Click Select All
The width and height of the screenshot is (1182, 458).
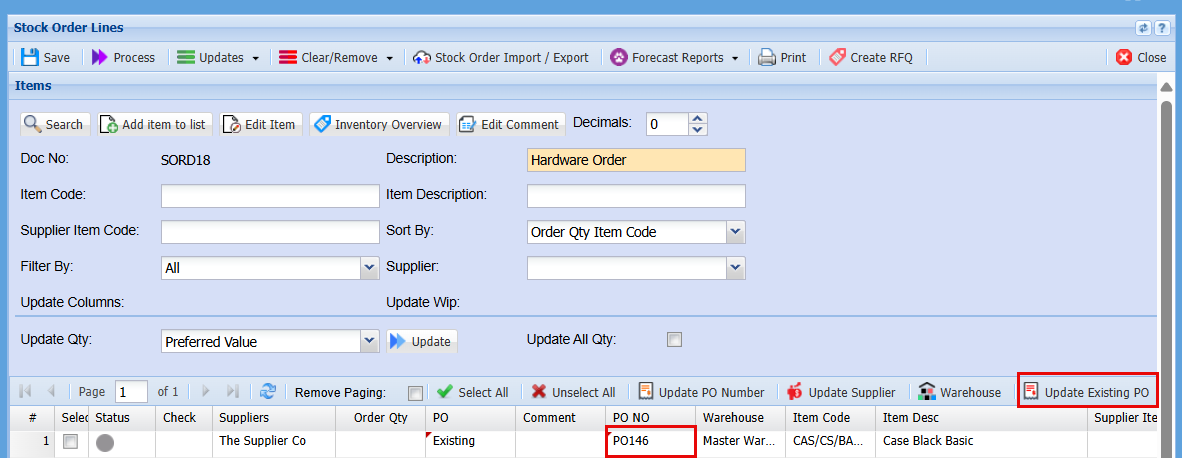[x=473, y=392]
